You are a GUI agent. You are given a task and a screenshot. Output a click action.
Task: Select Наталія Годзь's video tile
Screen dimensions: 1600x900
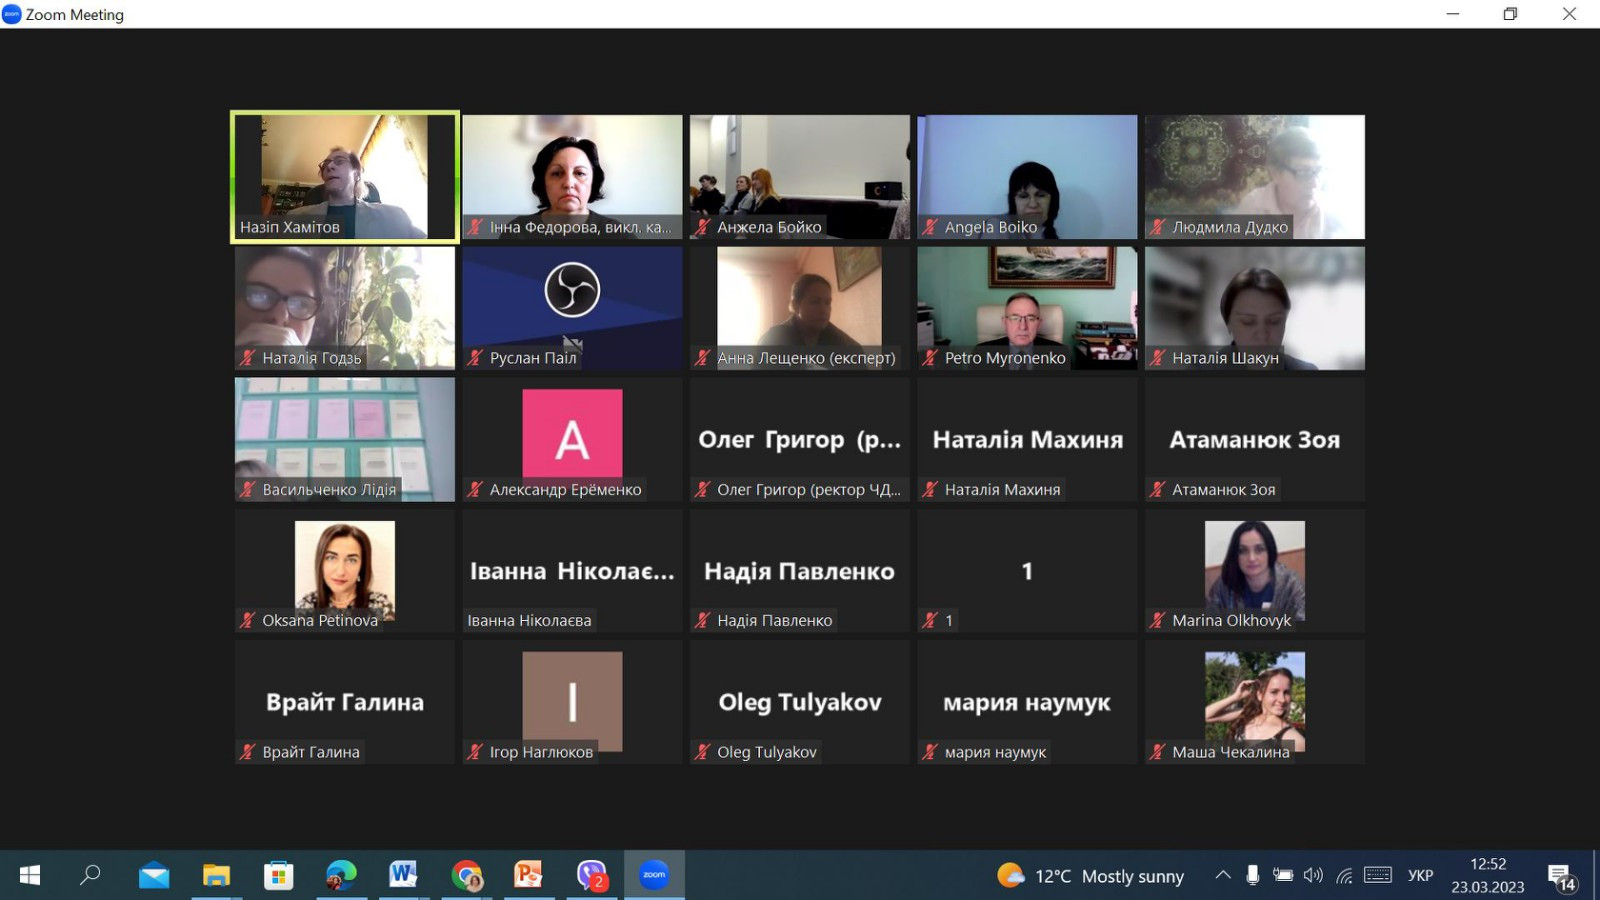pos(345,308)
